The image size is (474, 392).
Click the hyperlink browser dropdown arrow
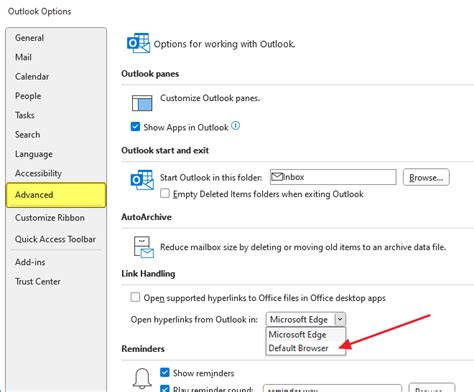pyautogui.click(x=340, y=319)
